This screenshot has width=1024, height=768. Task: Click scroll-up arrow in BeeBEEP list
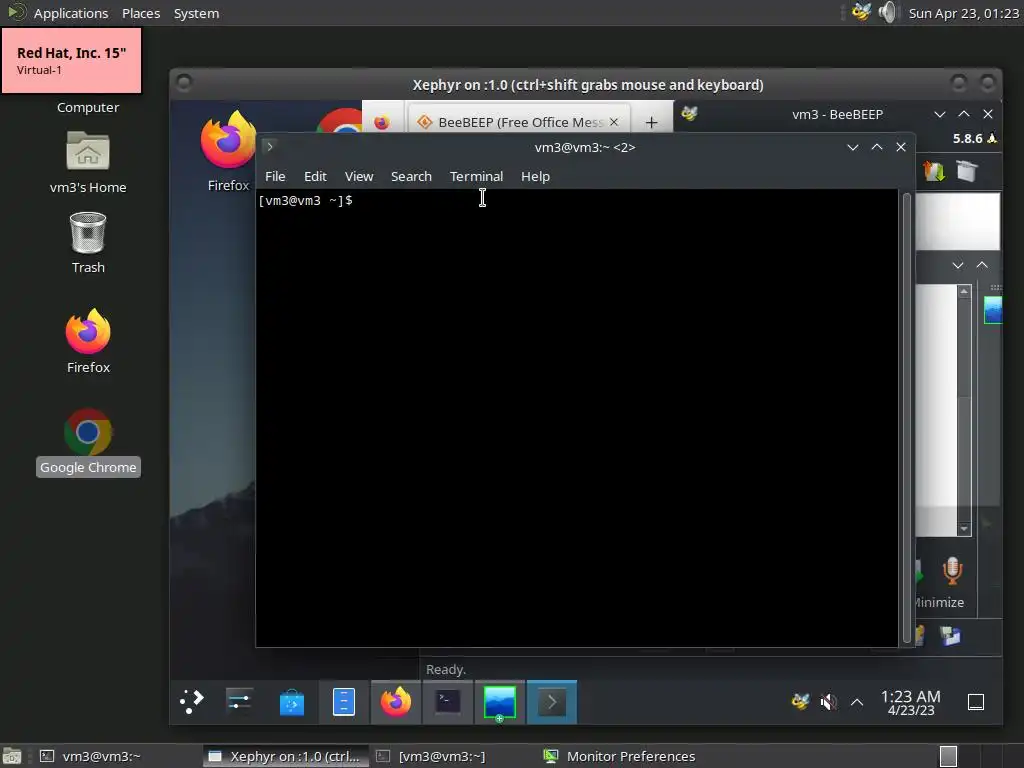964,292
